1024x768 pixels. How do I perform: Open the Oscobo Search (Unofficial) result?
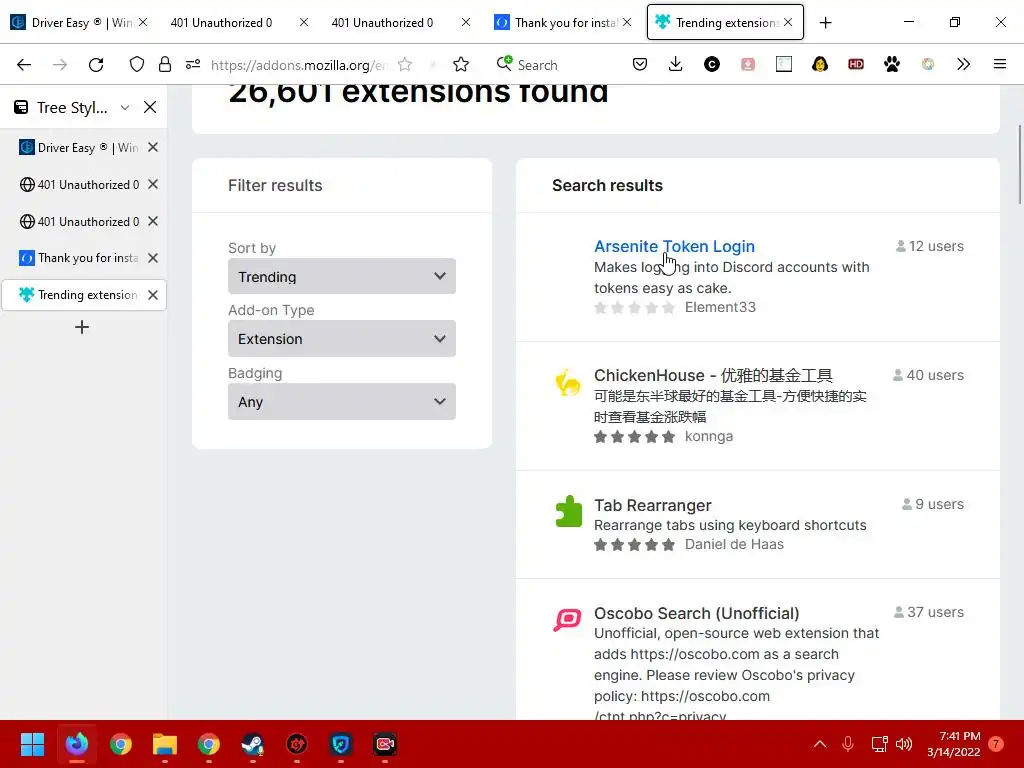(x=696, y=613)
